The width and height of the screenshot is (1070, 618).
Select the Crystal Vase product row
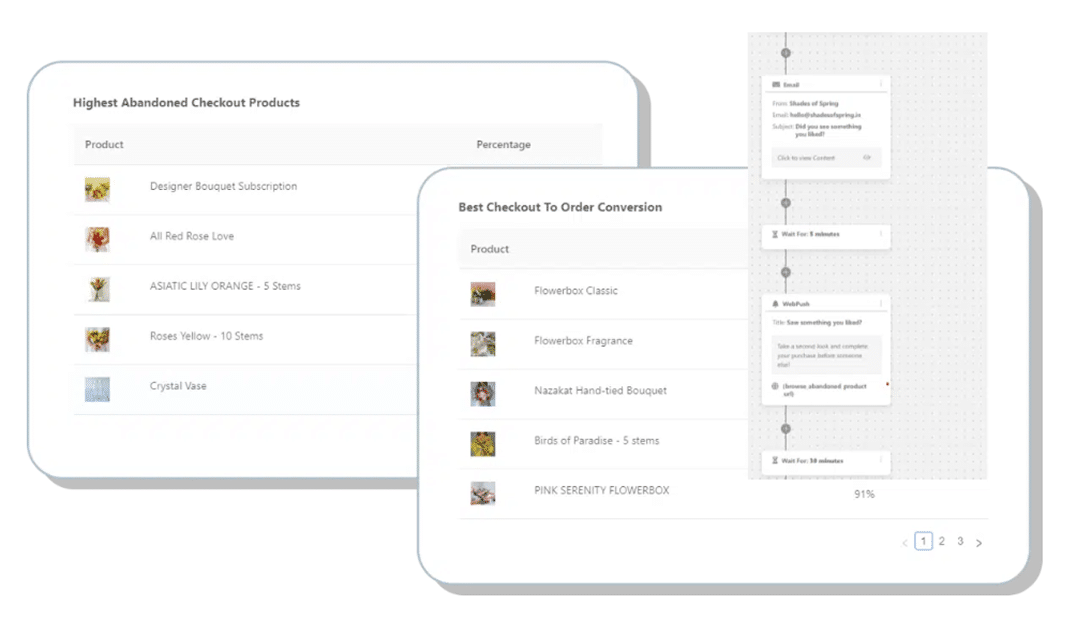click(178, 386)
